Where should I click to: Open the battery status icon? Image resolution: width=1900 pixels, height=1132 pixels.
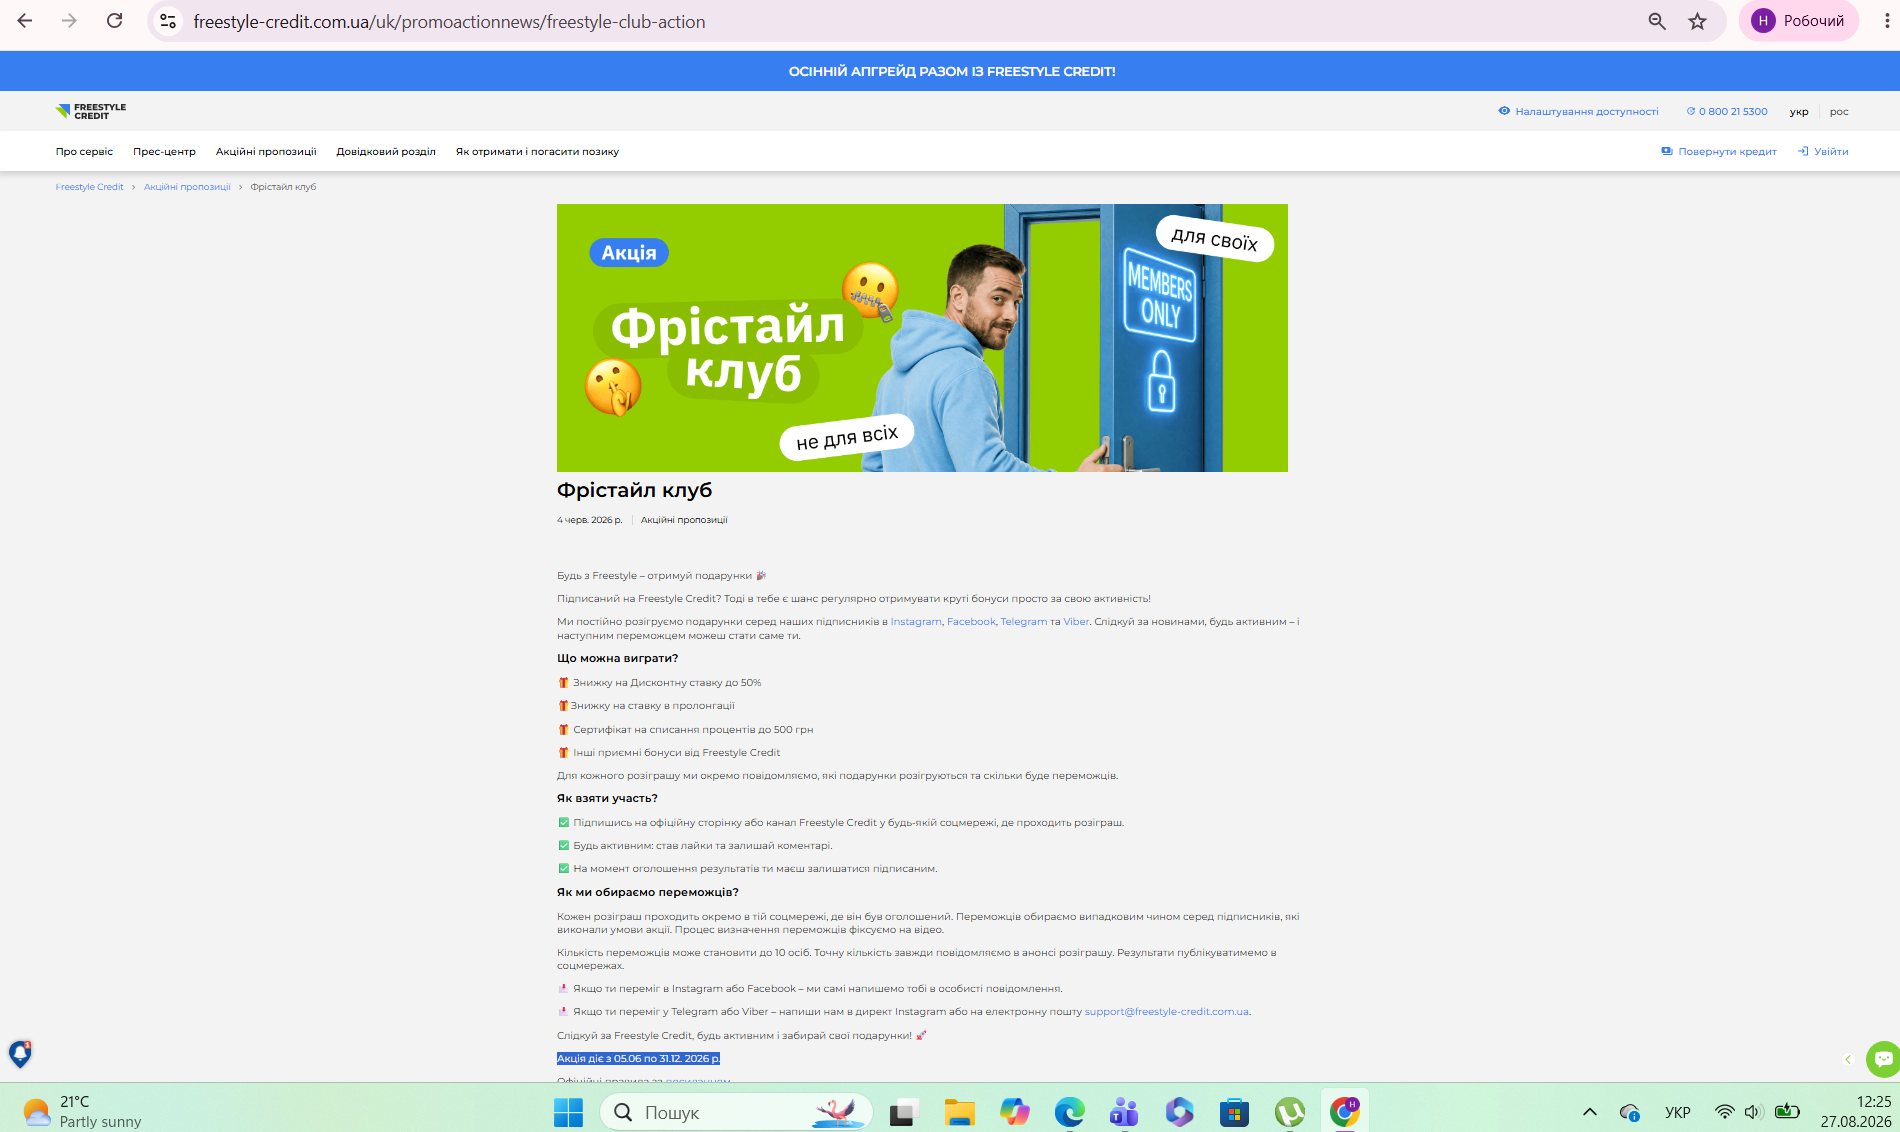click(1787, 1111)
